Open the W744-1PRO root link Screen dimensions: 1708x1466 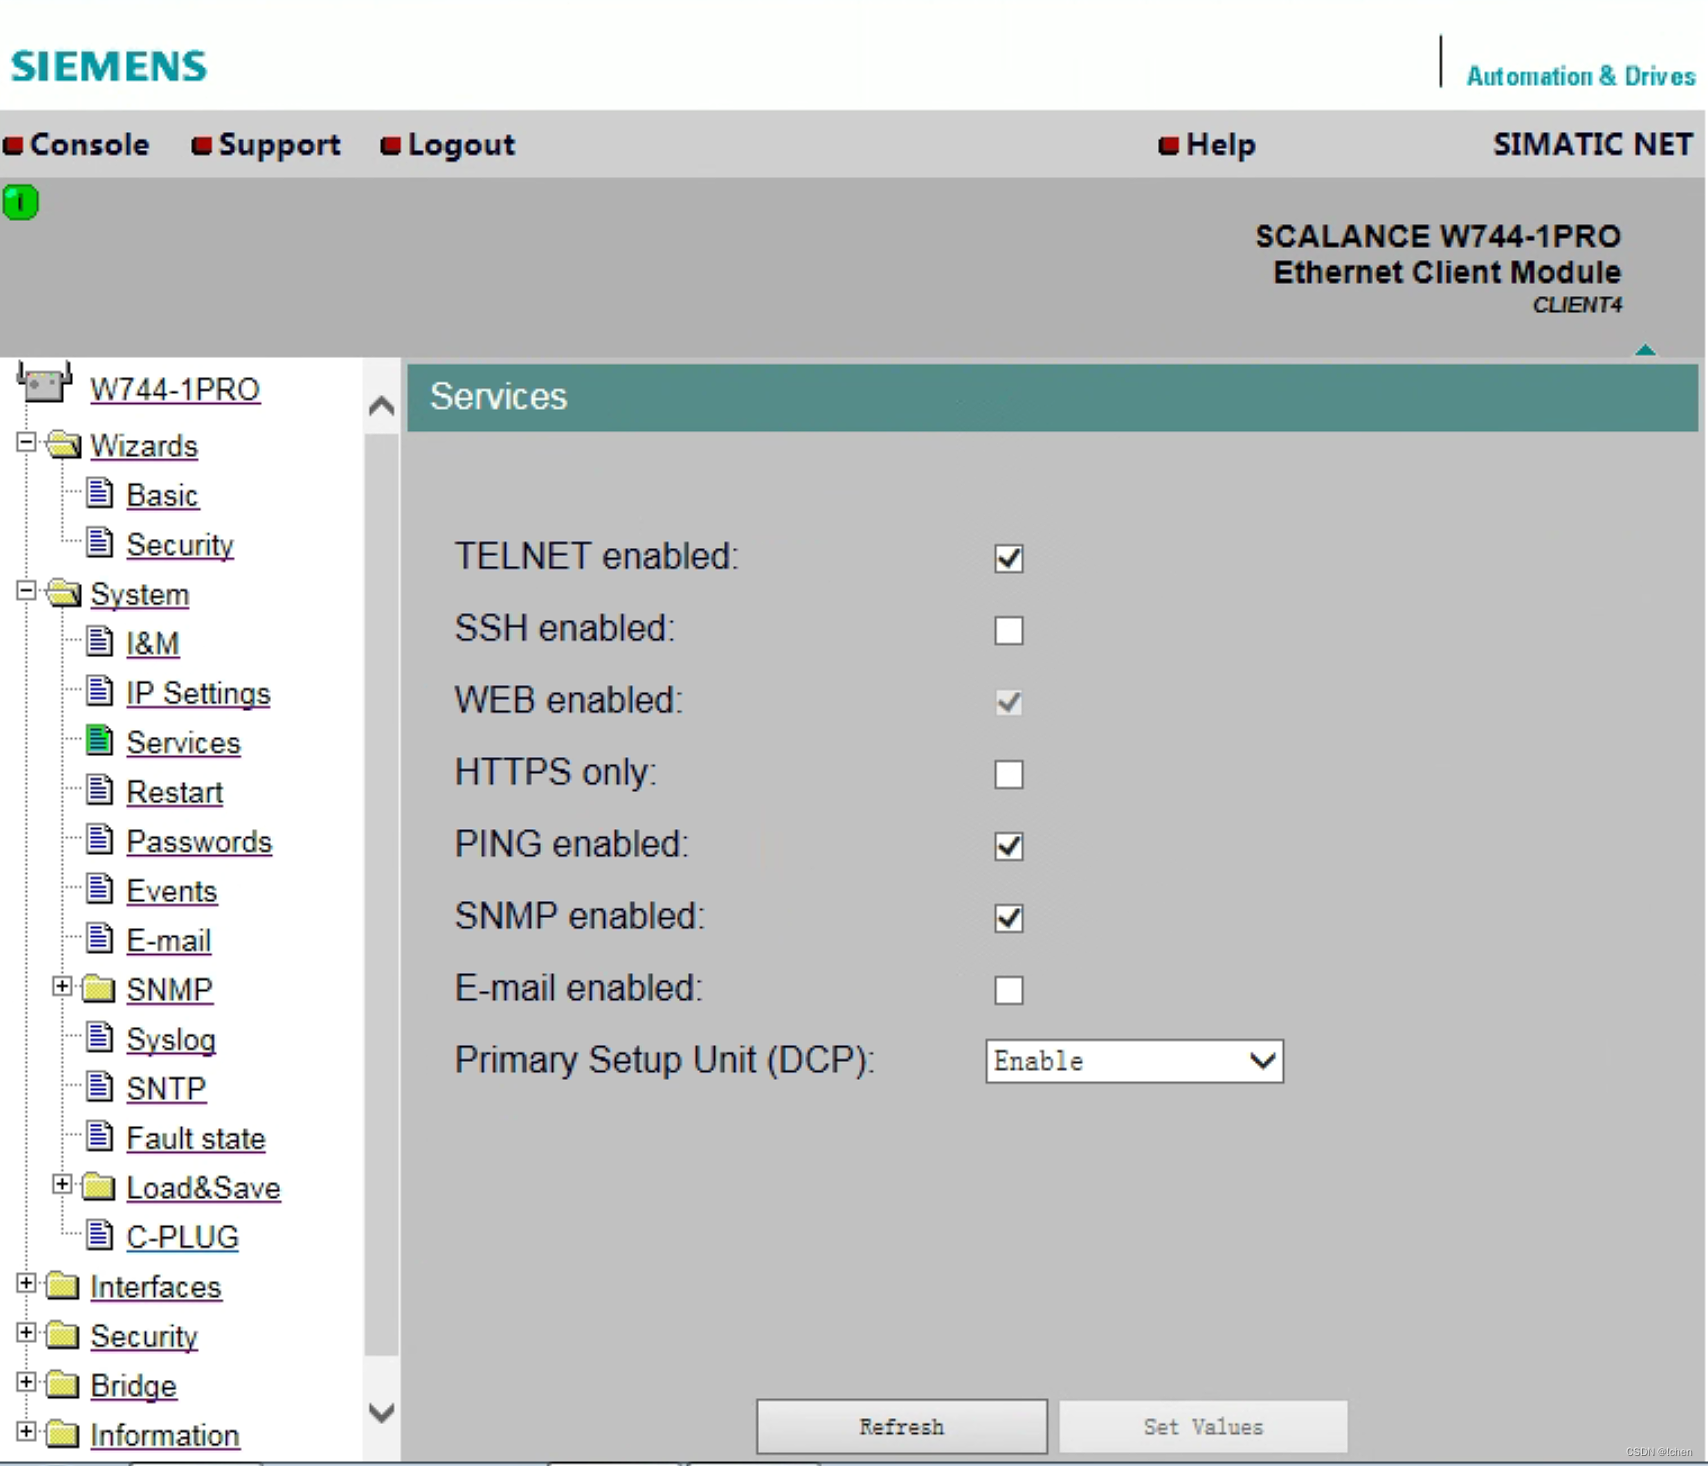pyautogui.click(x=175, y=389)
